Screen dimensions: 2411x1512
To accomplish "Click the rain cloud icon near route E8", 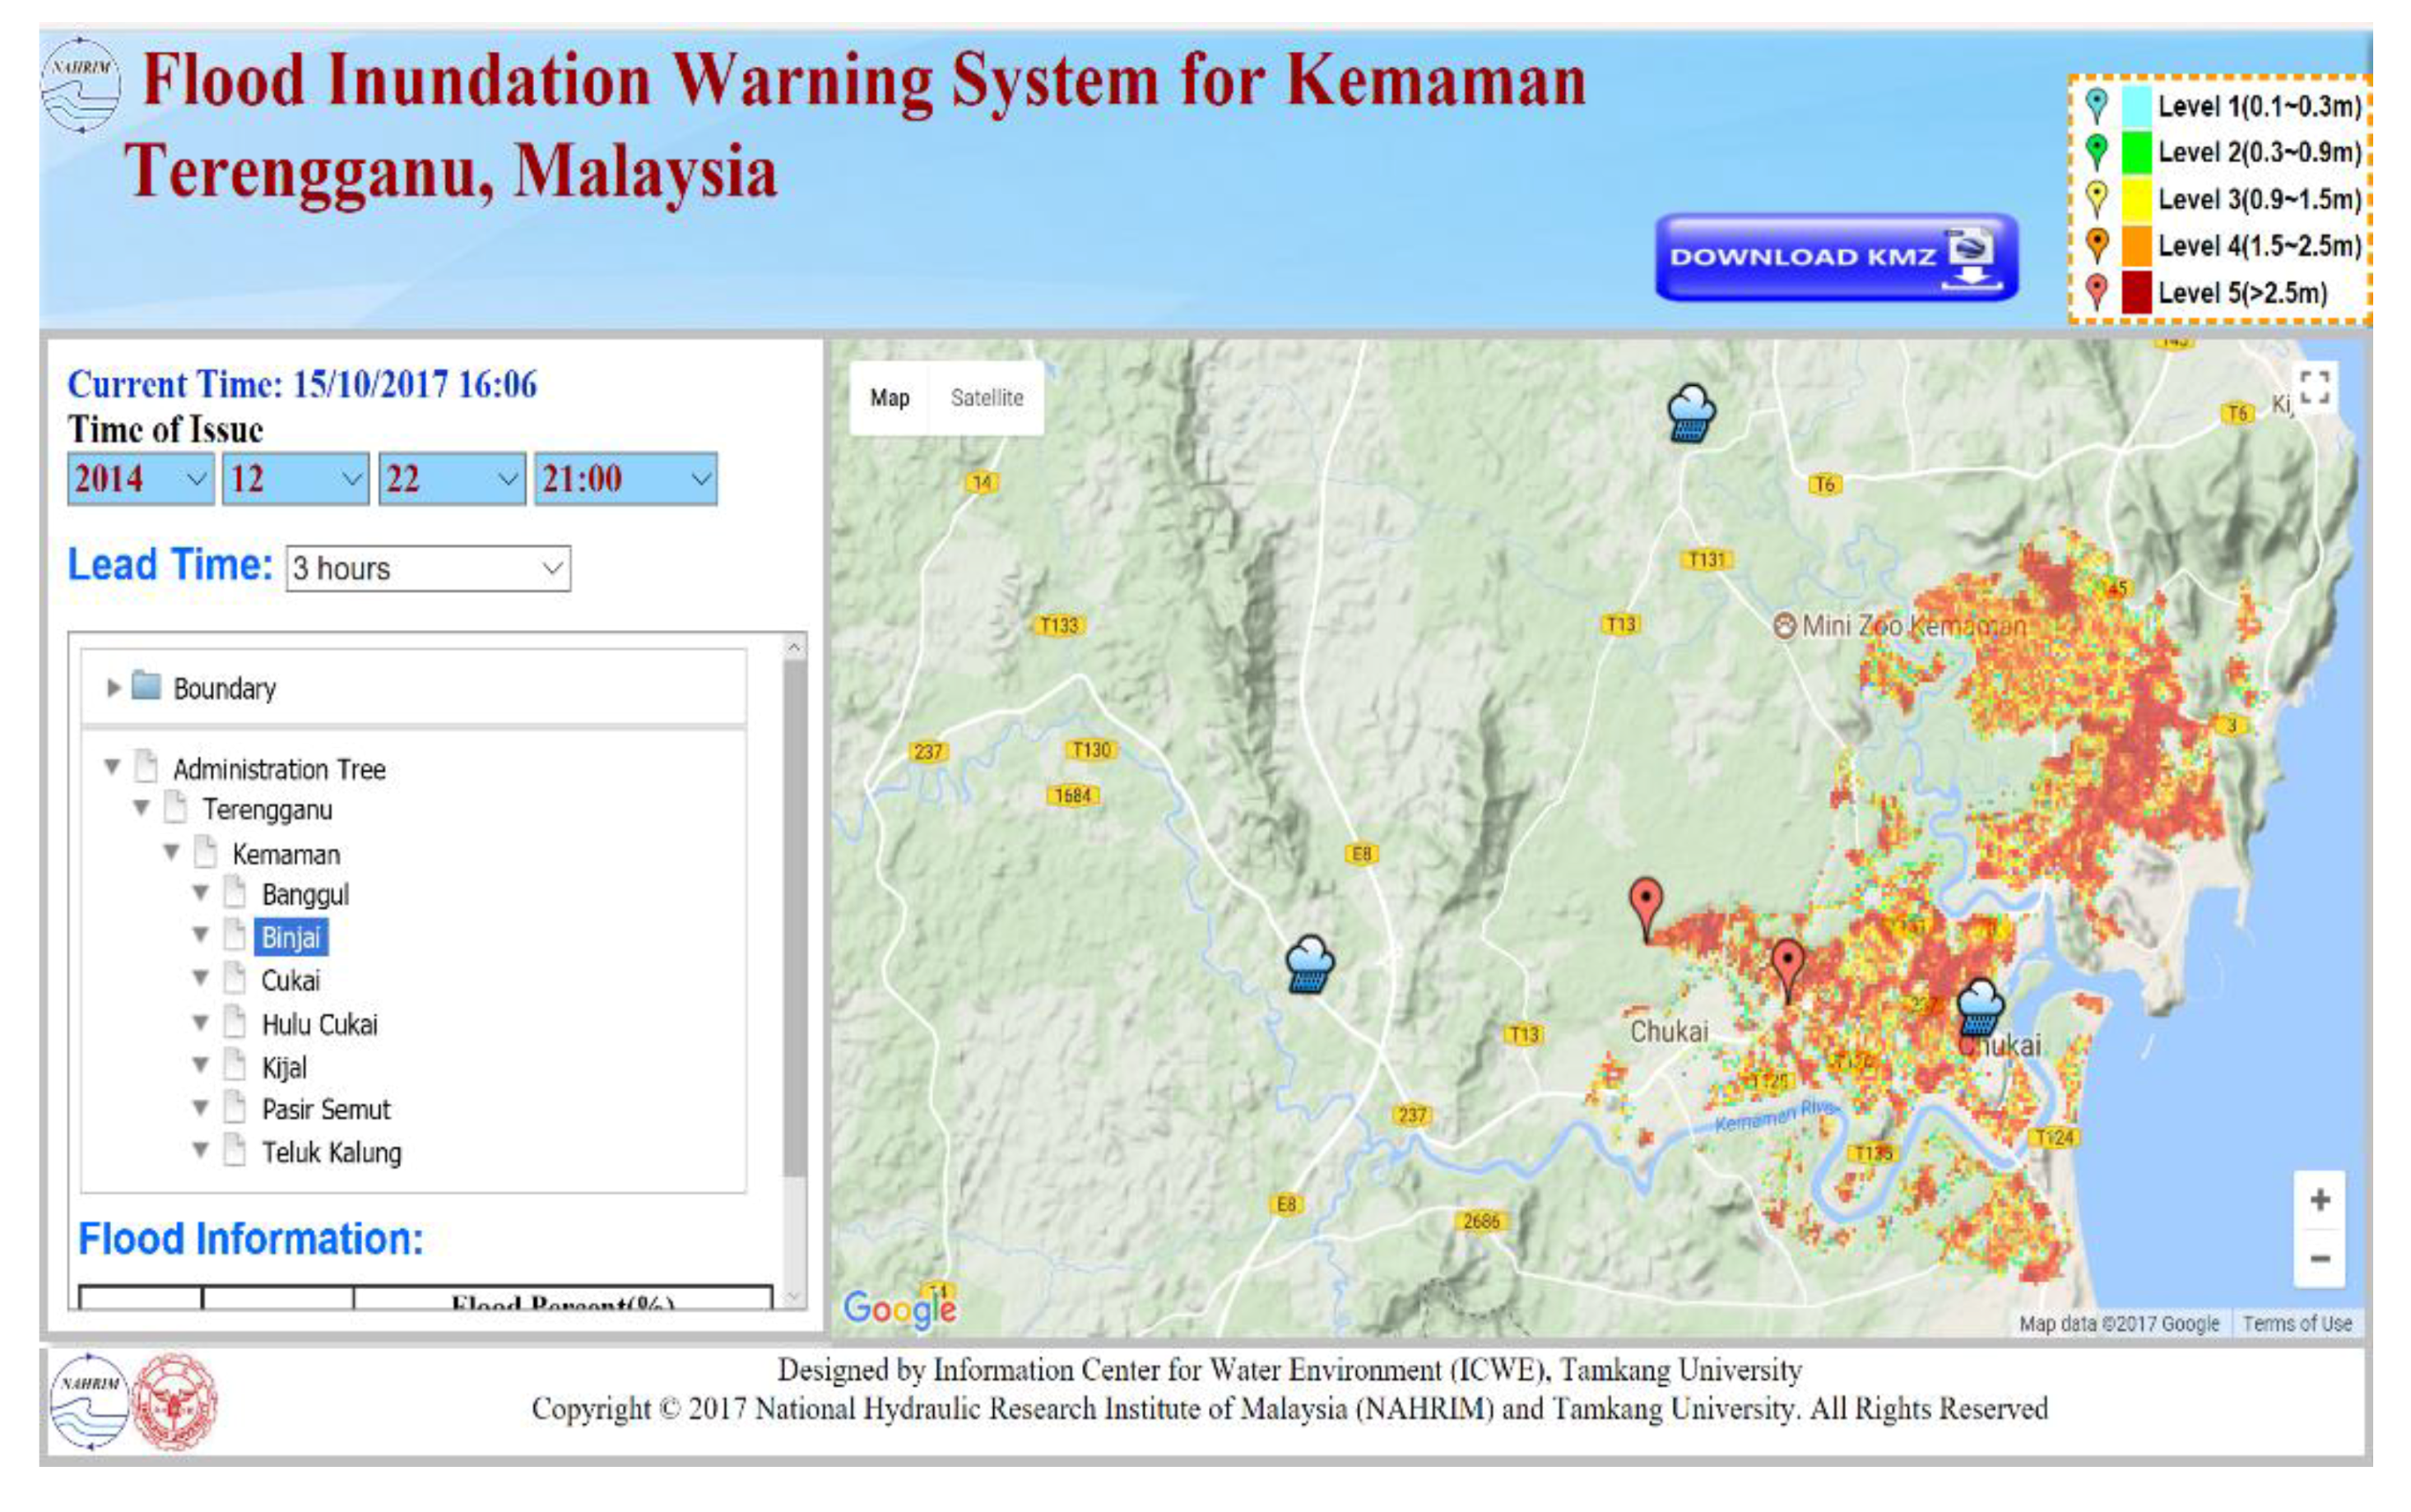I will pyautogui.click(x=1308, y=964).
